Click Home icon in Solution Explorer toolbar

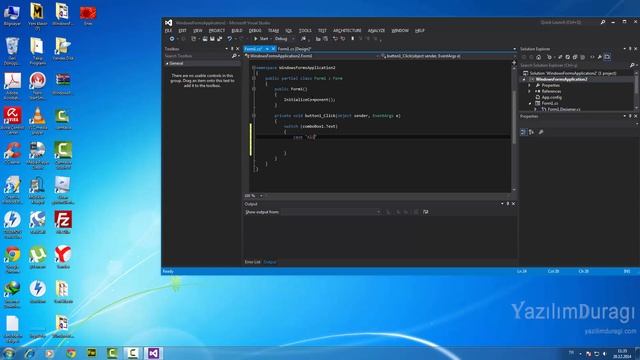539,57
